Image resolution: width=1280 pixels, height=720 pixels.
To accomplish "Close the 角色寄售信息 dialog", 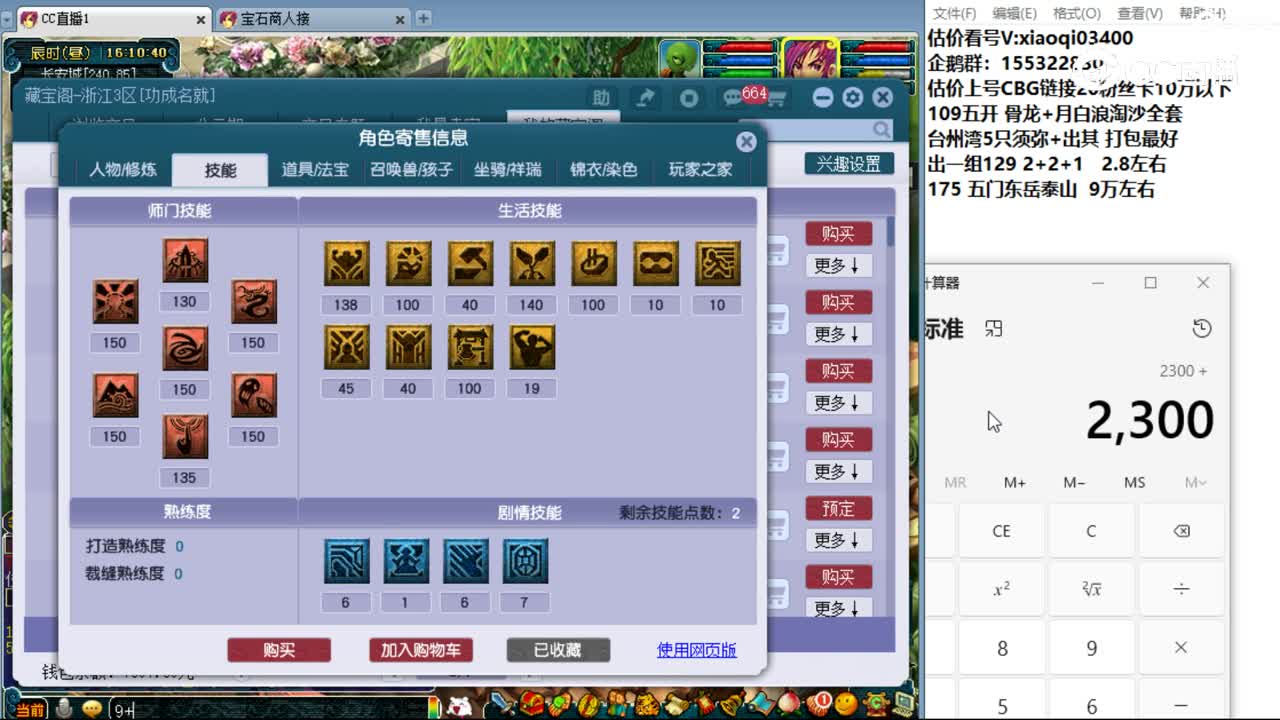I will (x=746, y=142).
